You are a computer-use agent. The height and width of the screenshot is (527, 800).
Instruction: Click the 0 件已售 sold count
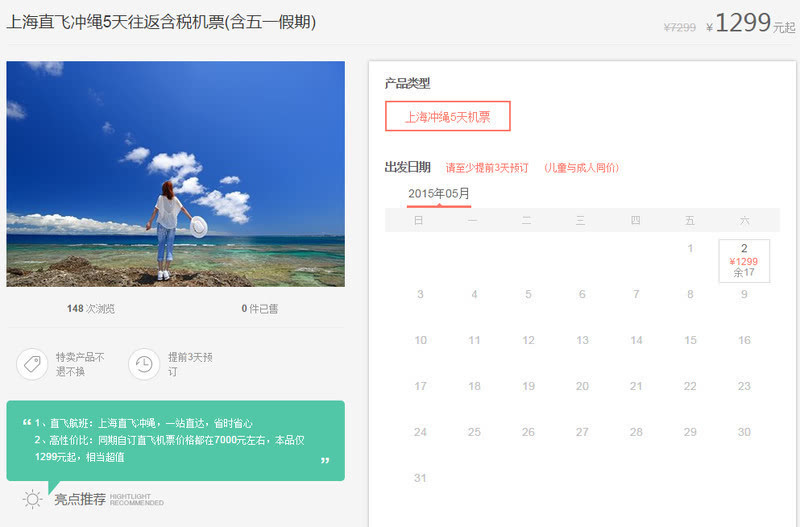coord(259,309)
